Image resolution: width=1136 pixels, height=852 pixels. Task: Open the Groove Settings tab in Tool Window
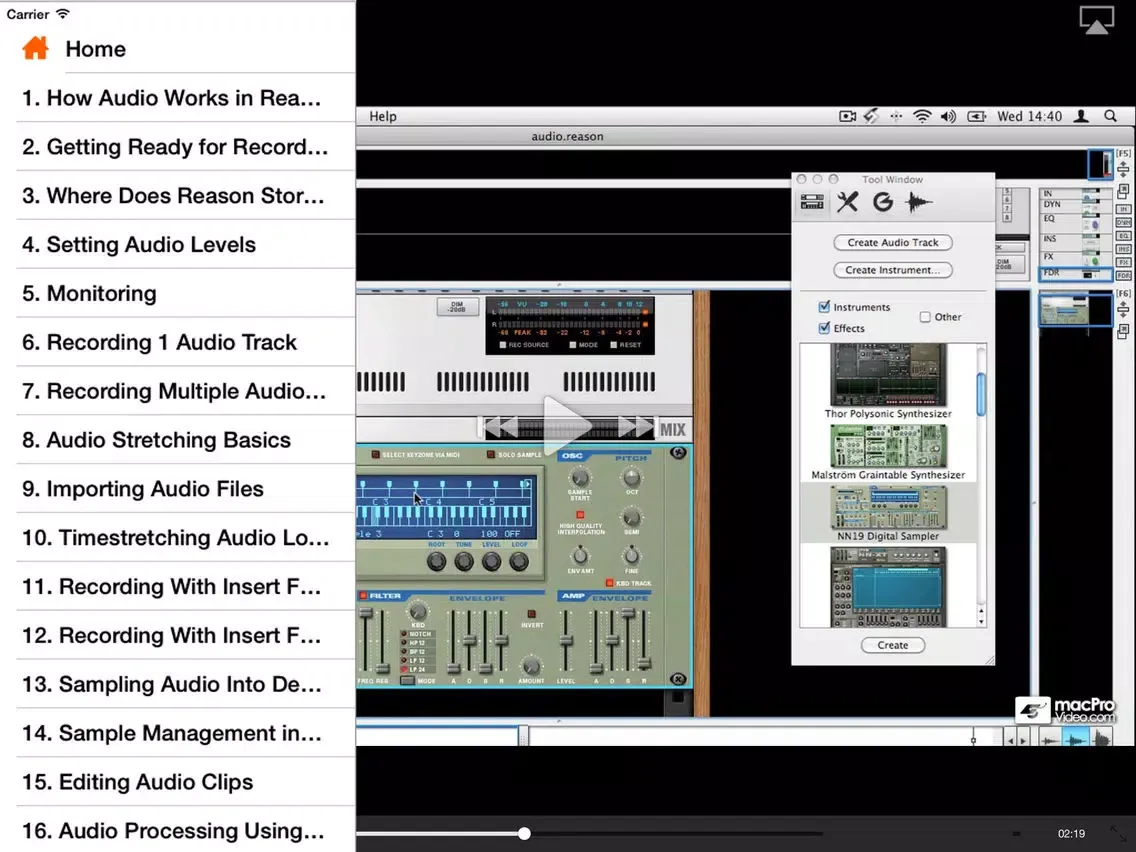coord(882,202)
